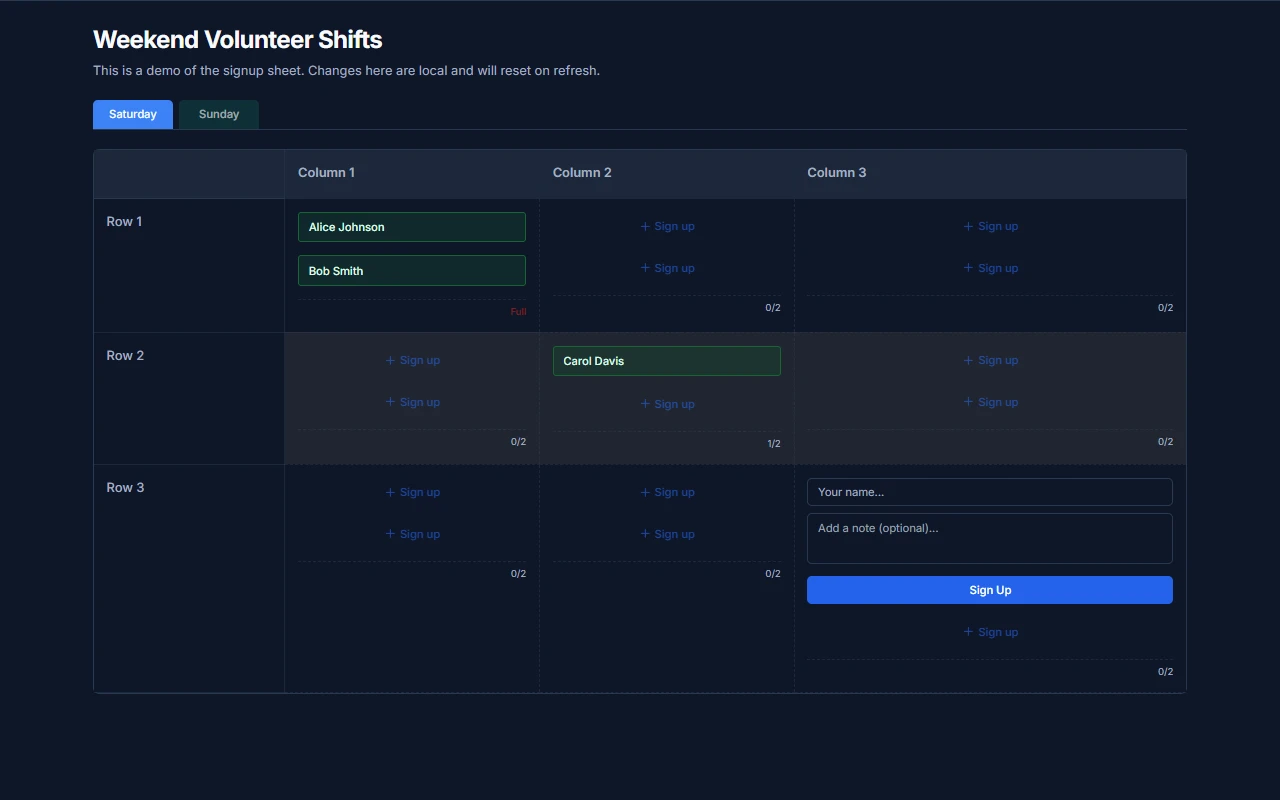Click the second Sign up link in Row 1 Column 2
The height and width of the screenshot is (800, 1280).
point(667,268)
